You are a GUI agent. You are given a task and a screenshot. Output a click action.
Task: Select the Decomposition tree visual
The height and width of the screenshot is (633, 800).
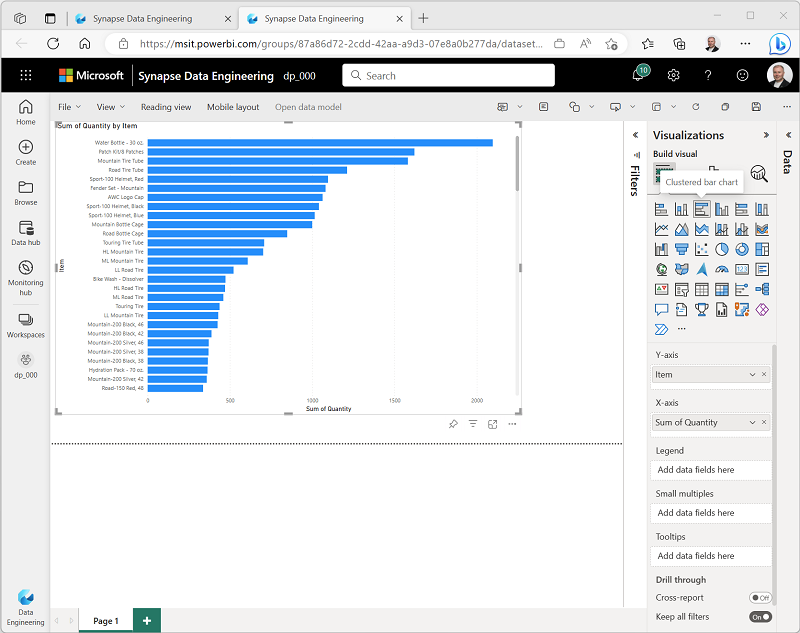(x=762, y=290)
